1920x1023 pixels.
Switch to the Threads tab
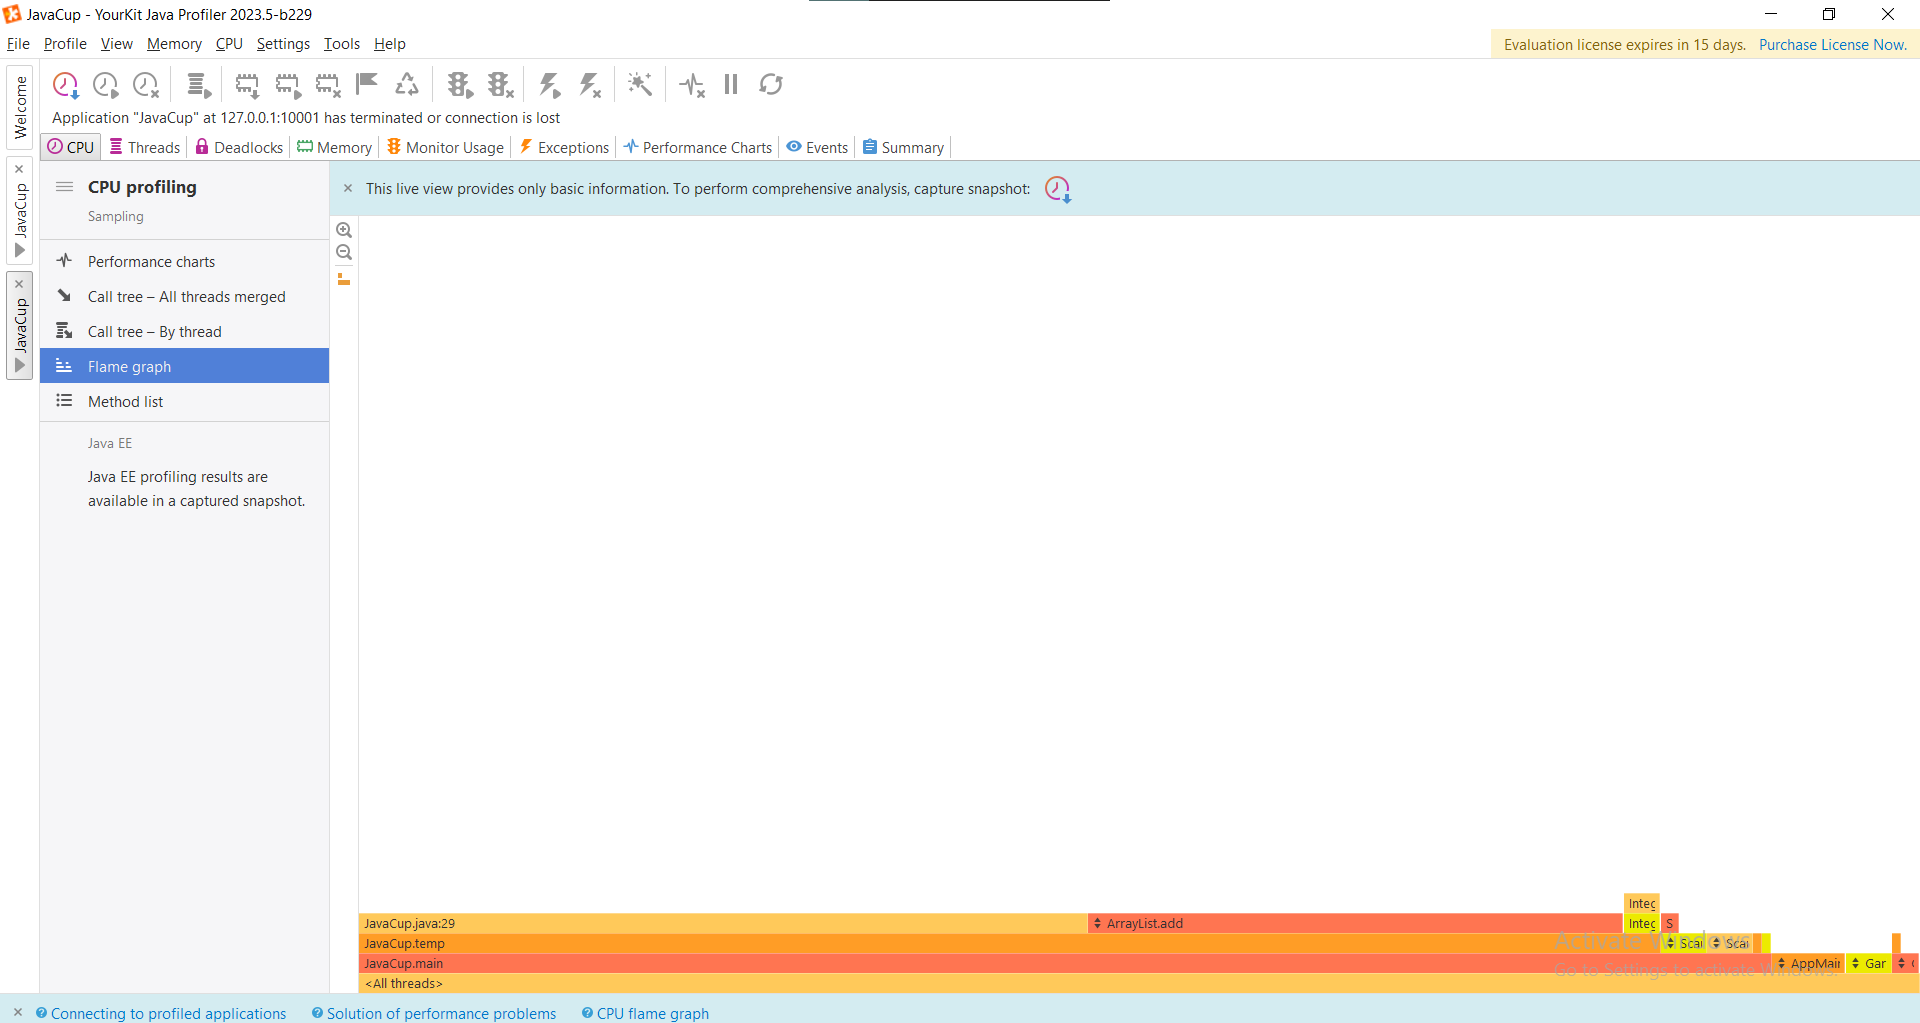tap(144, 147)
